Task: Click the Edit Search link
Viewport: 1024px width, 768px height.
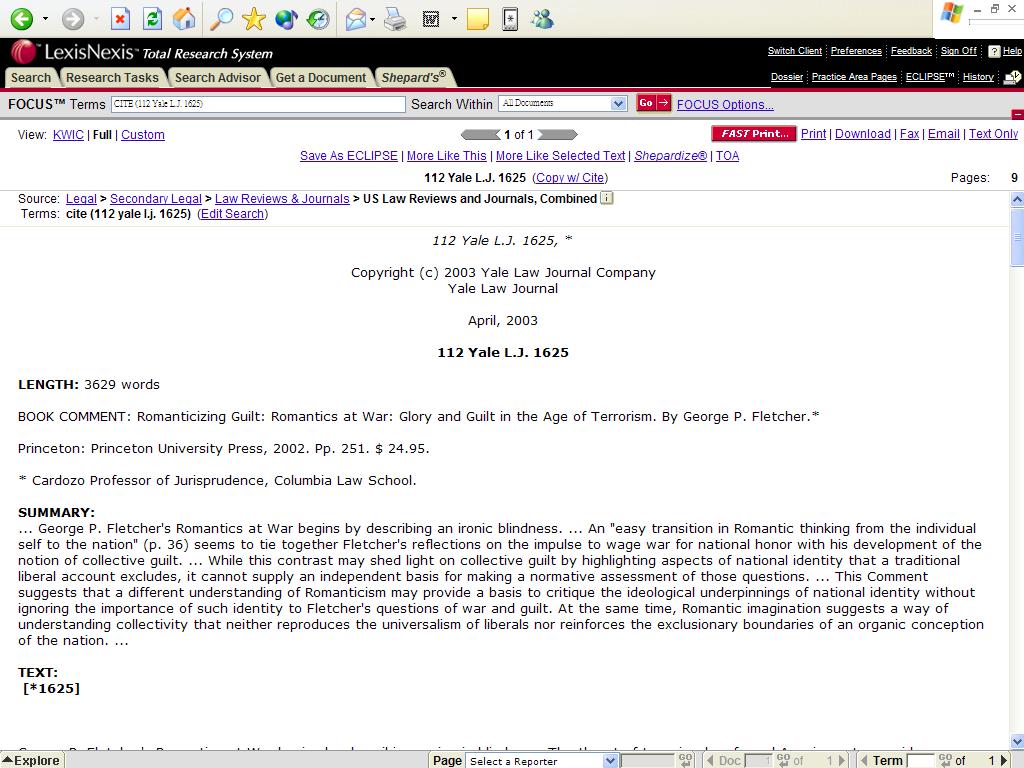Action: [x=232, y=214]
